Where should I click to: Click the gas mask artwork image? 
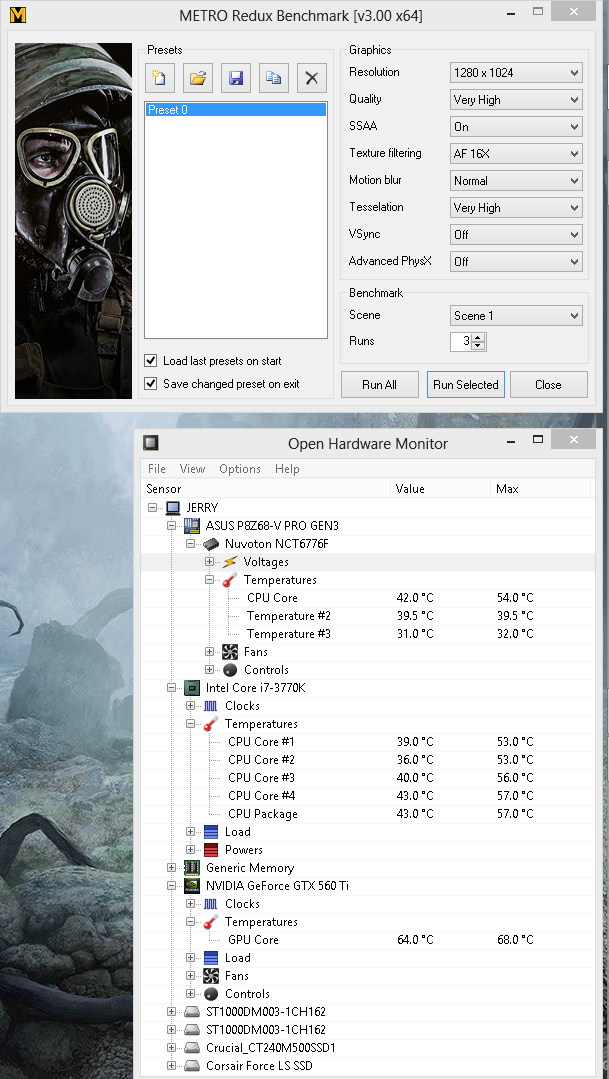(x=74, y=221)
